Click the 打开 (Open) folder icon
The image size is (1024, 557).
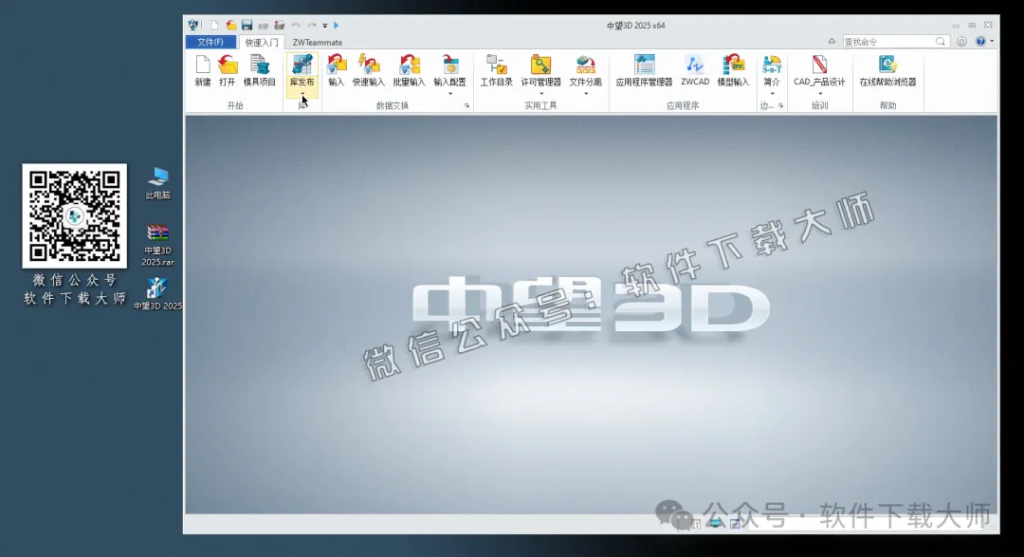[x=227, y=65]
